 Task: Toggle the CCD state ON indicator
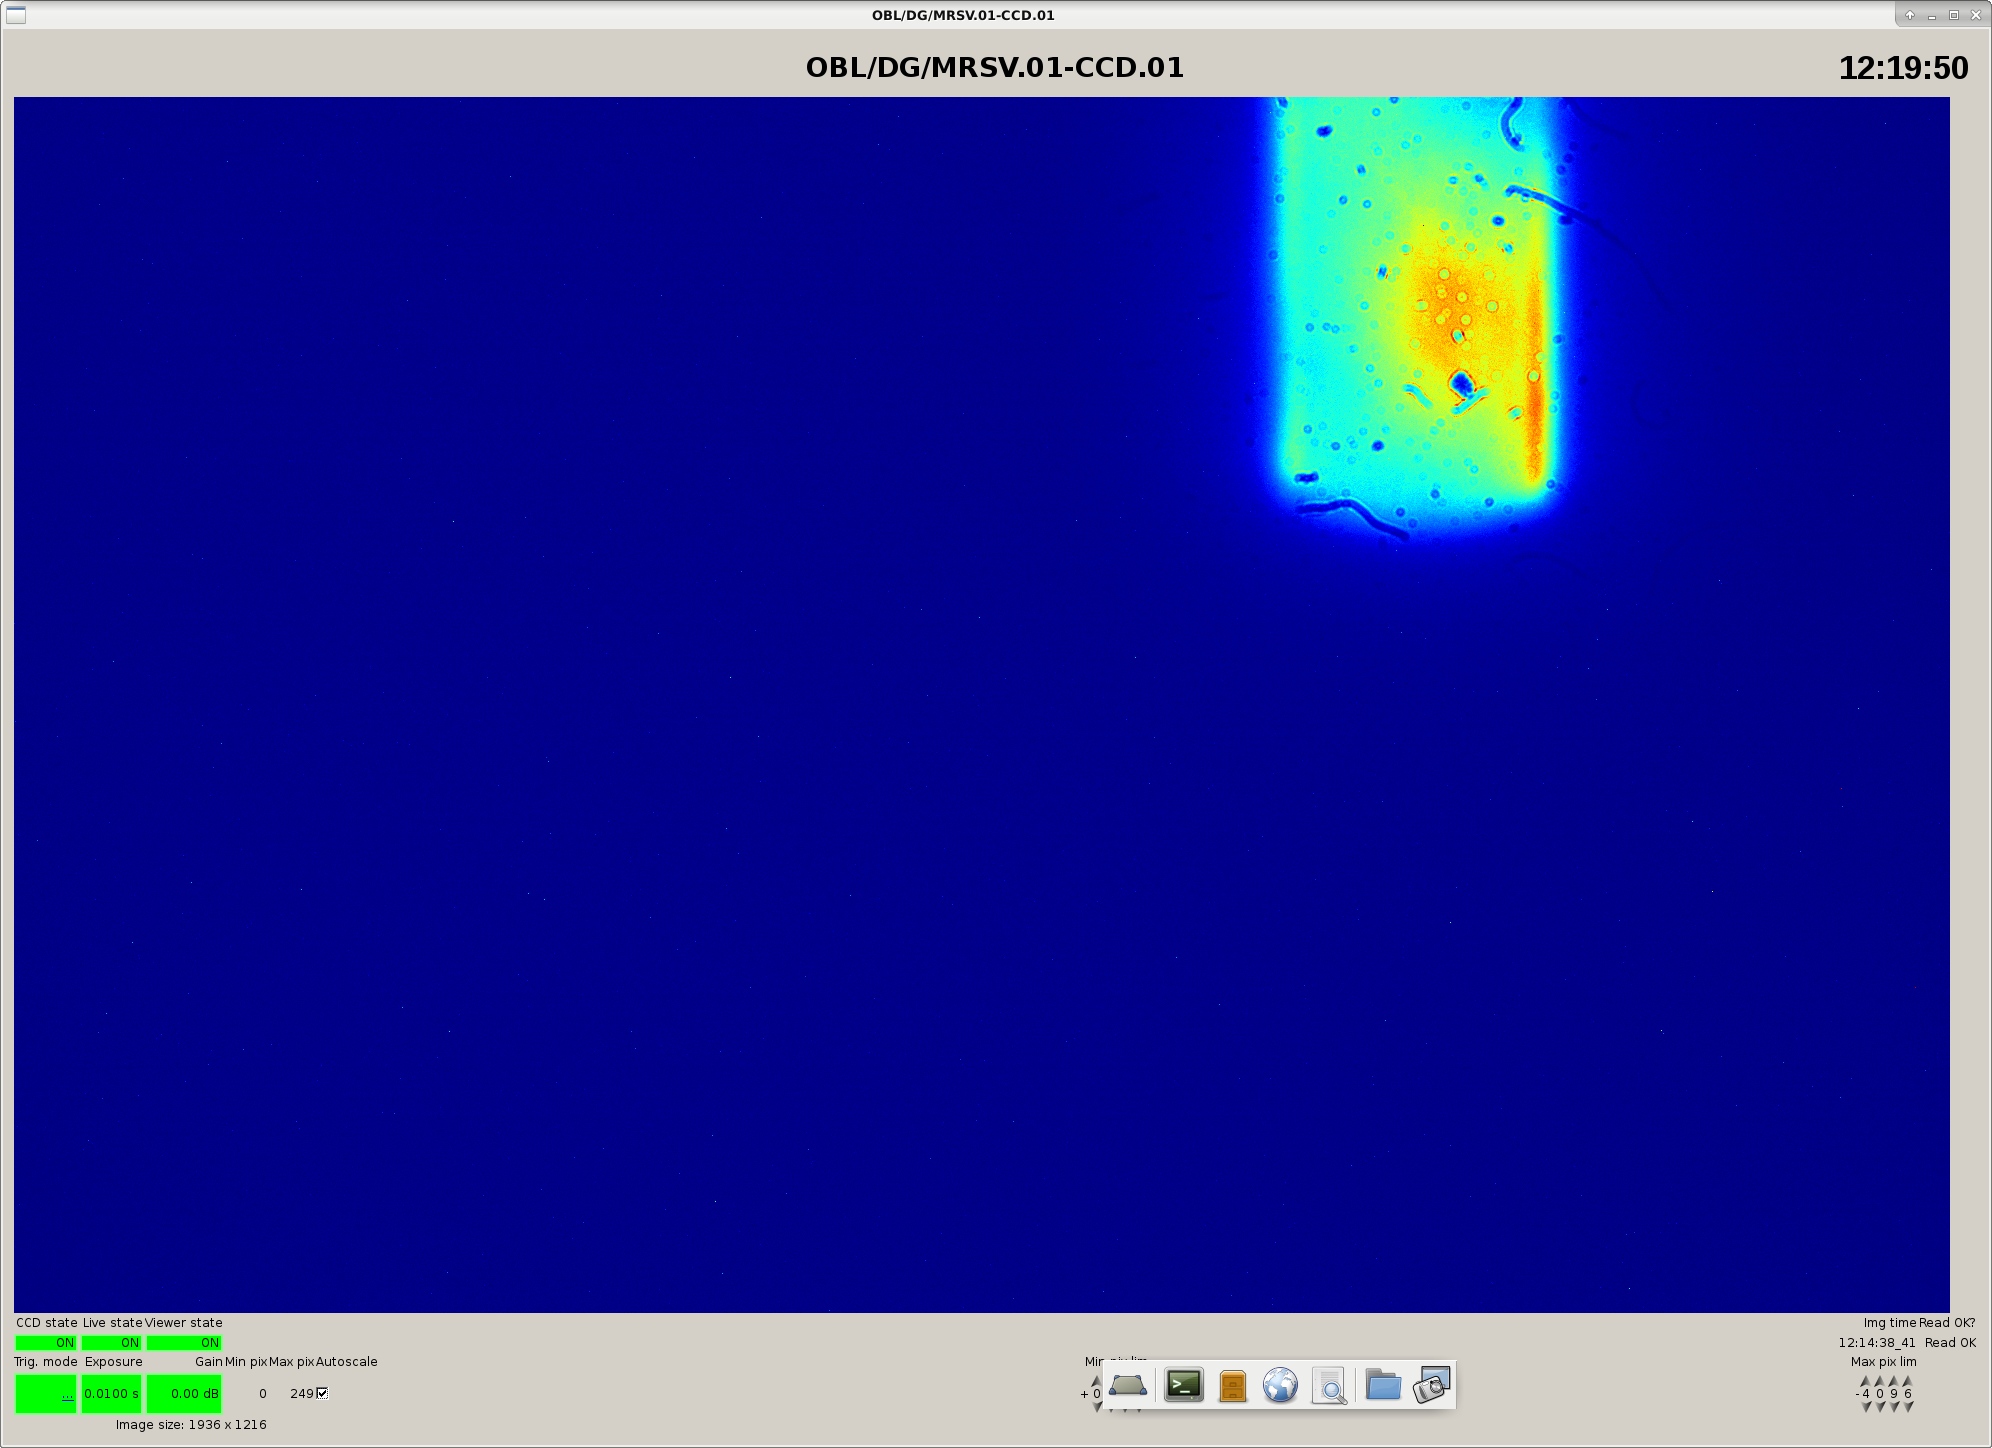coord(46,1343)
